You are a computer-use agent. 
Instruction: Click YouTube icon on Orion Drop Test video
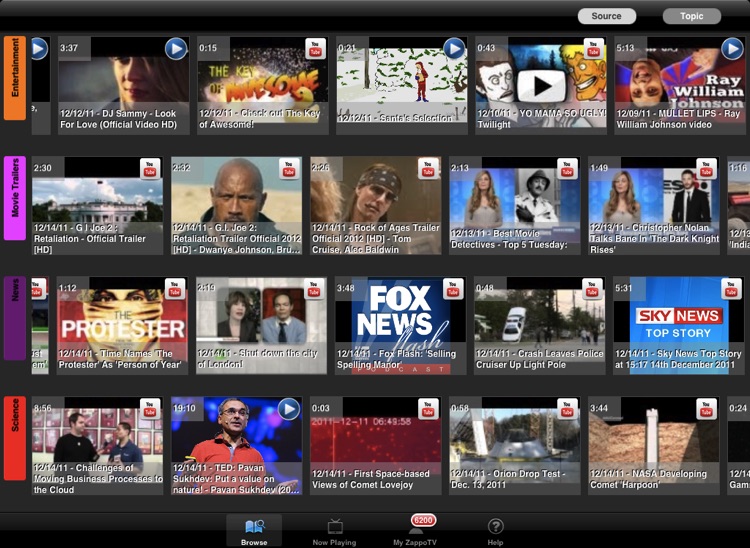567,409
